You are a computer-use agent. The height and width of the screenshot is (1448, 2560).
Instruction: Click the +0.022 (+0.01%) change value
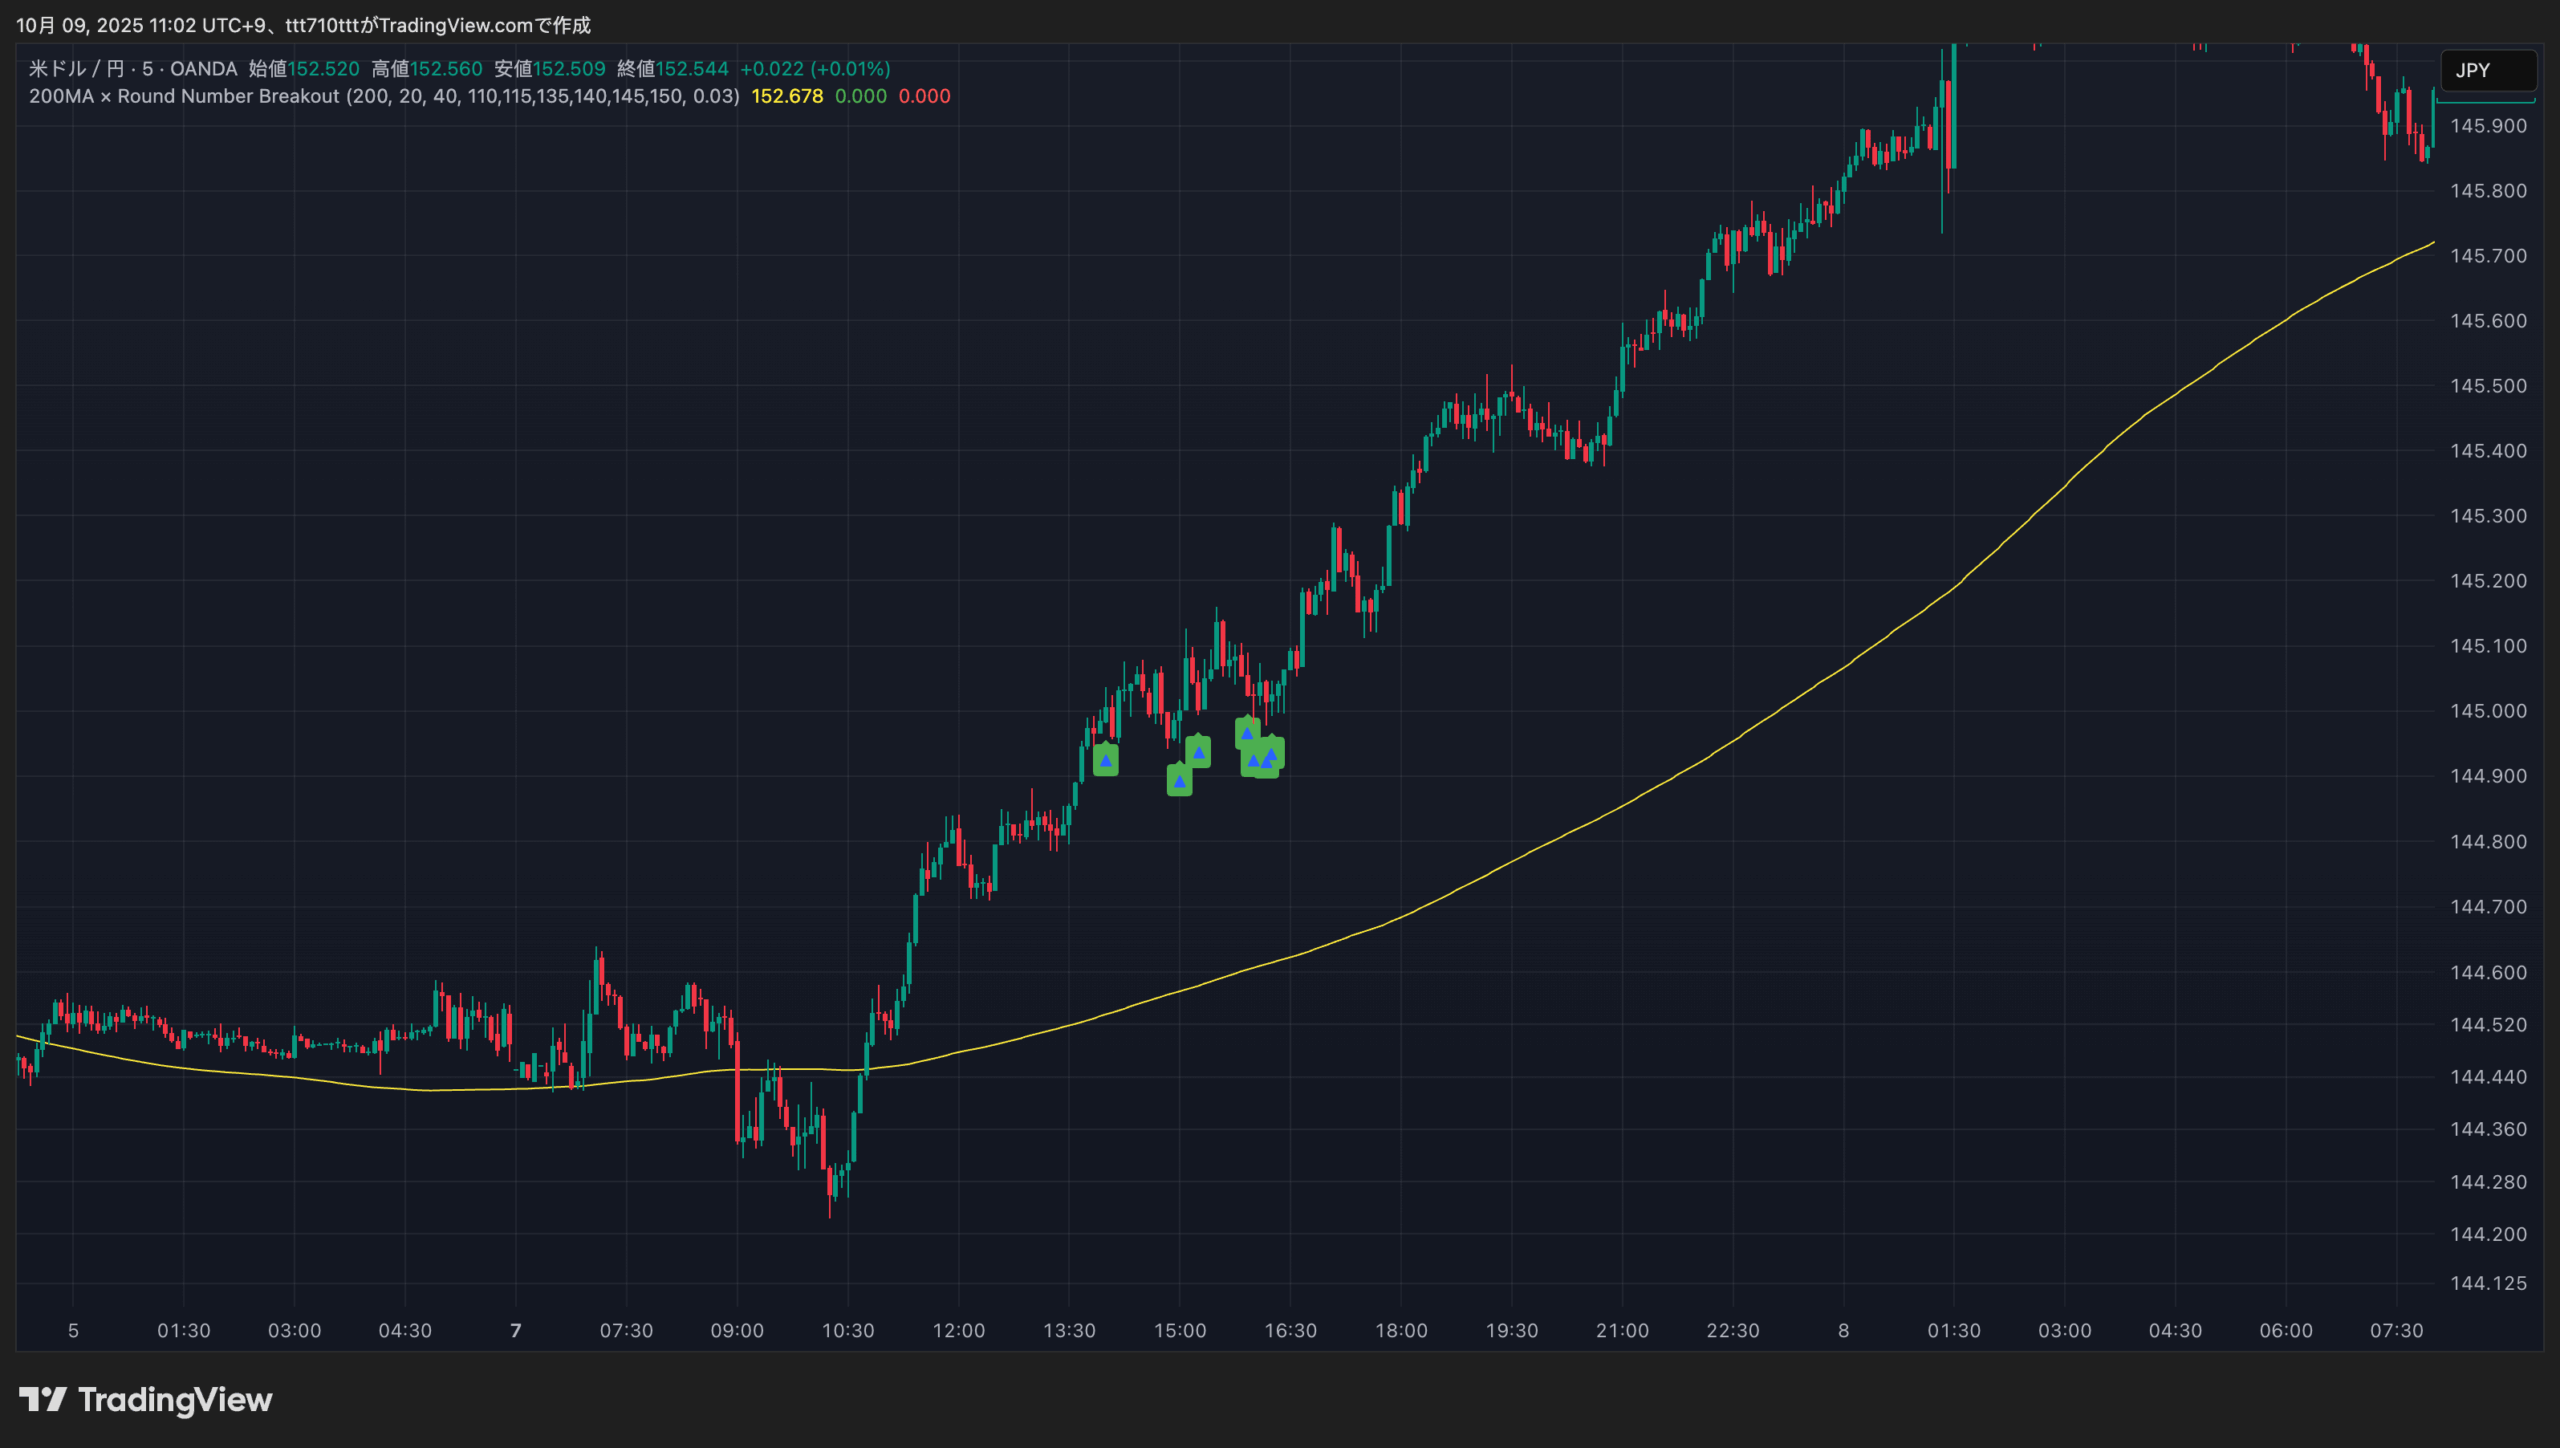pyautogui.click(x=814, y=69)
